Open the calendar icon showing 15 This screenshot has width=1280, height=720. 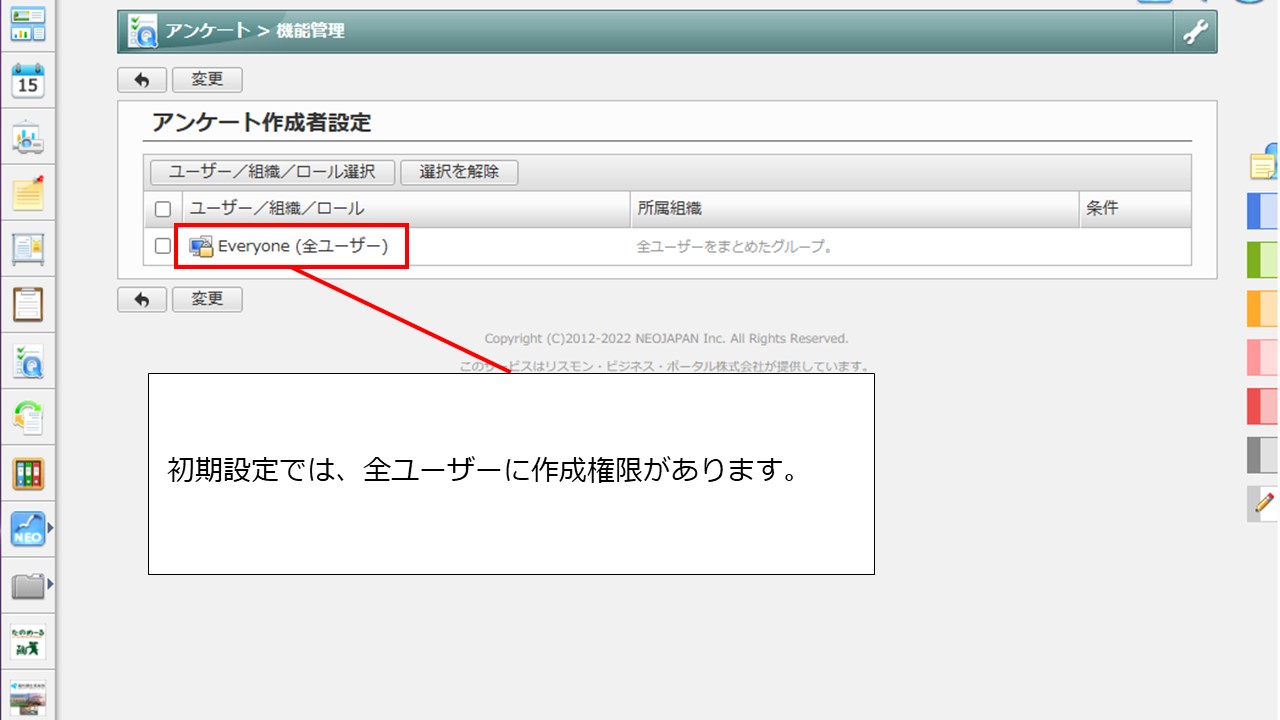click(x=28, y=81)
